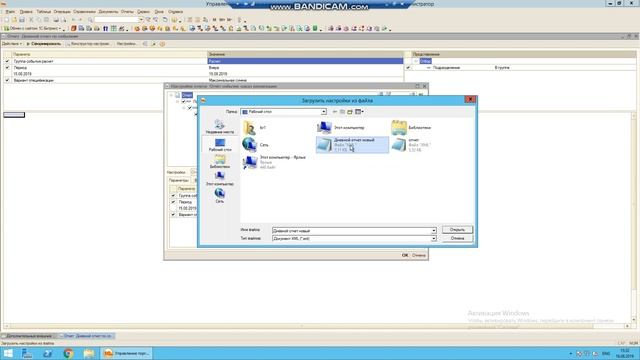Open the 'Справочники' menu

click(84, 12)
